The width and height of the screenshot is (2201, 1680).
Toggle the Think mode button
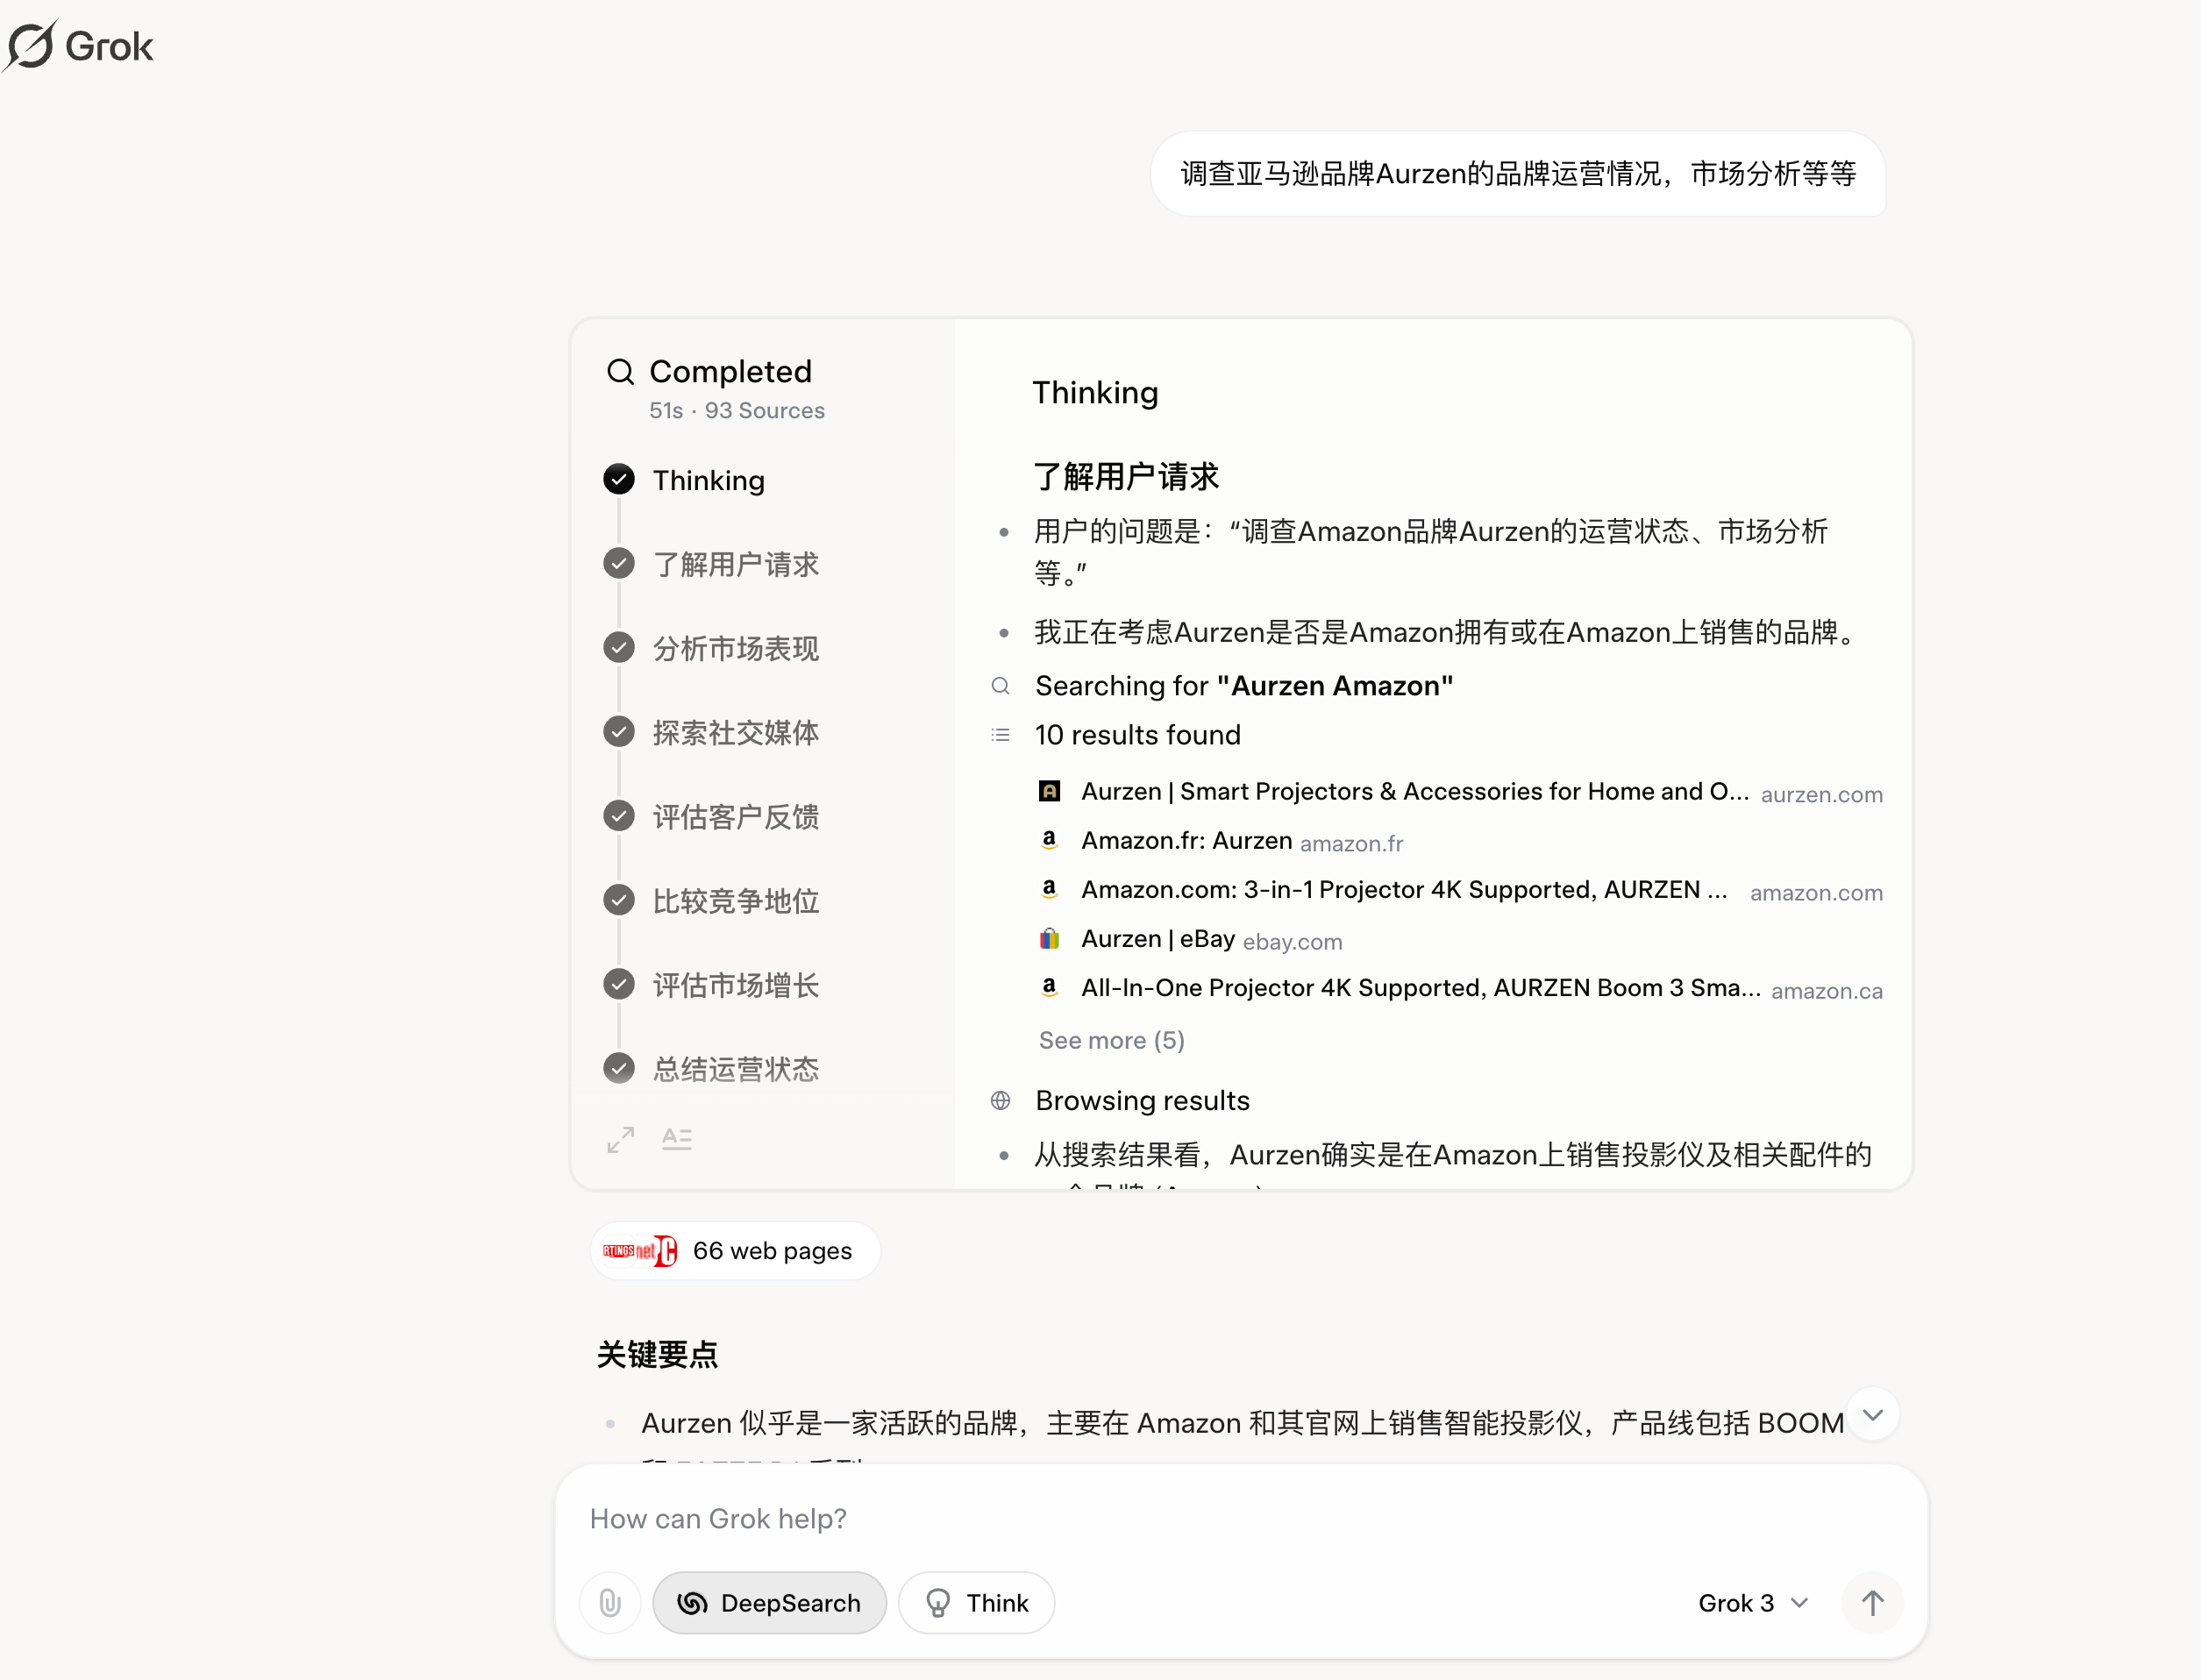click(976, 1603)
